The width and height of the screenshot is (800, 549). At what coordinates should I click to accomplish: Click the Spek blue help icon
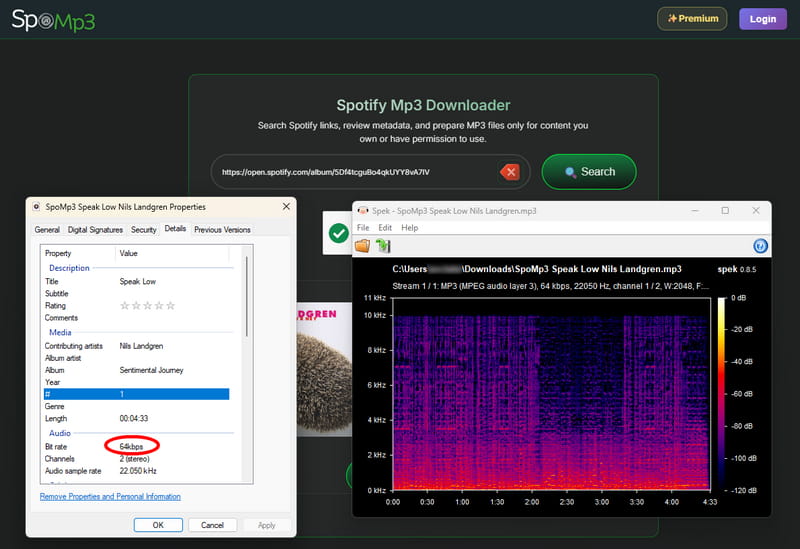point(760,246)
